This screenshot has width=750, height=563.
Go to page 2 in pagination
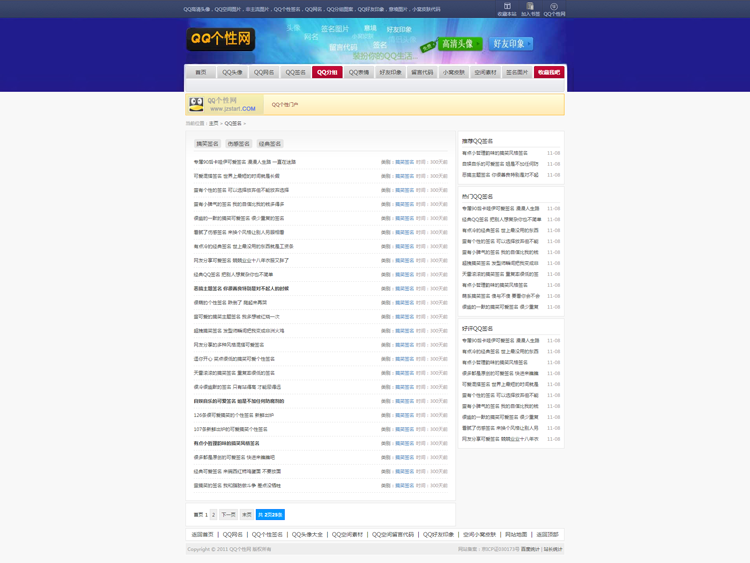click(x=213, y=515)
